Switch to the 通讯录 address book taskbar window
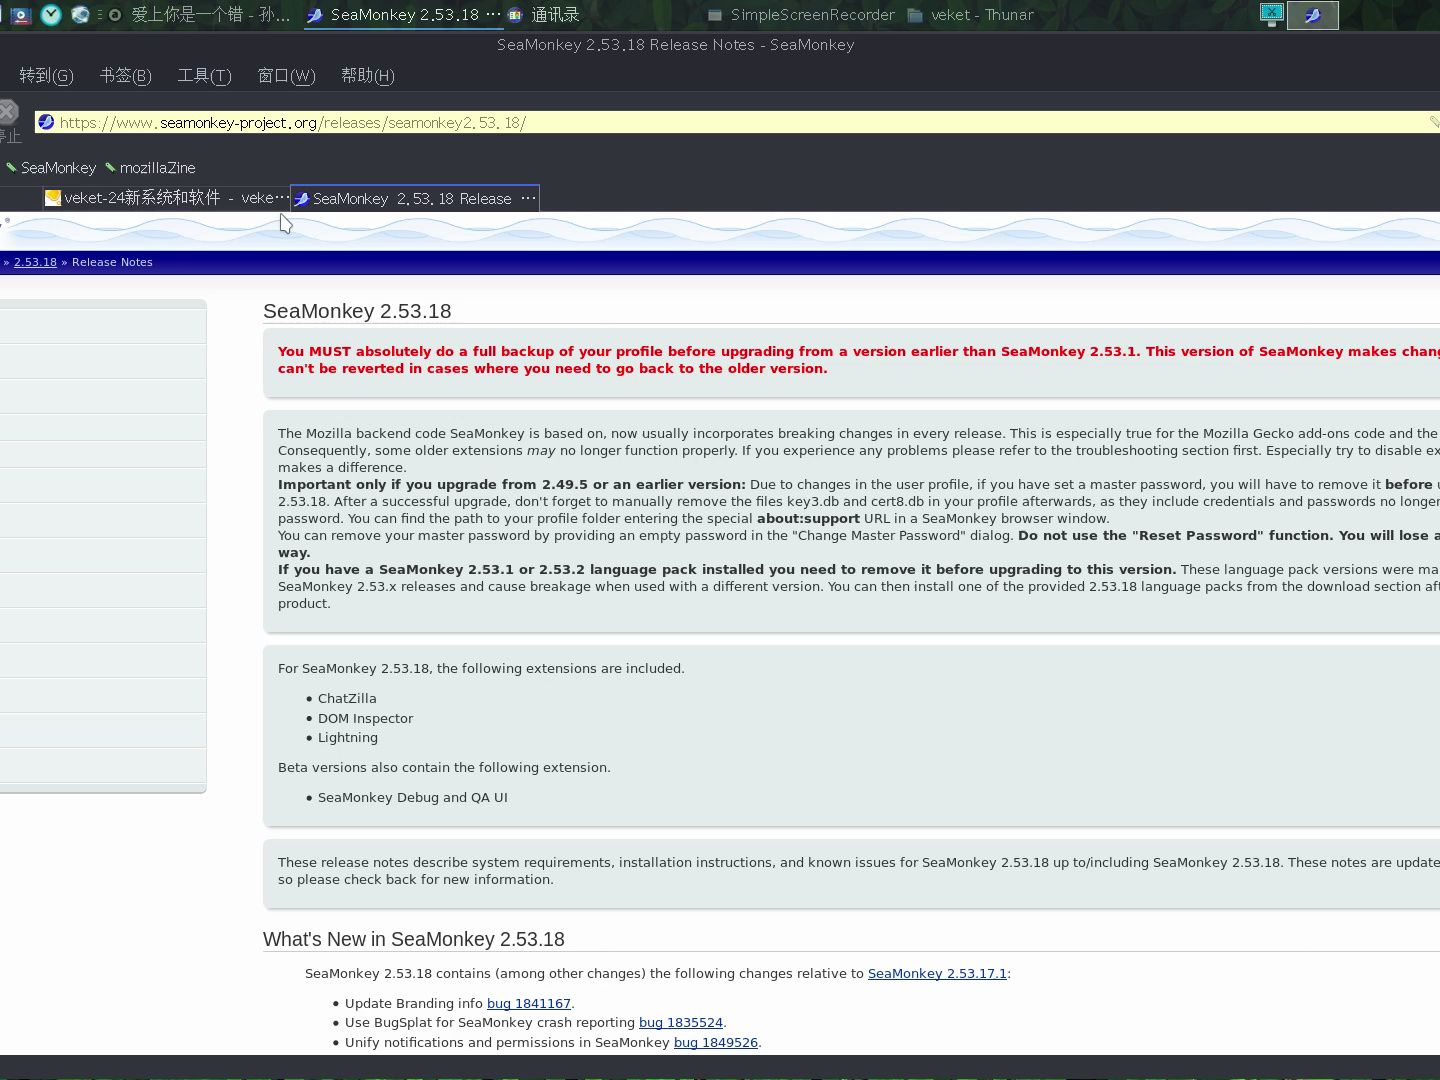1440x1080 pixels. click(x=544, y=15)
